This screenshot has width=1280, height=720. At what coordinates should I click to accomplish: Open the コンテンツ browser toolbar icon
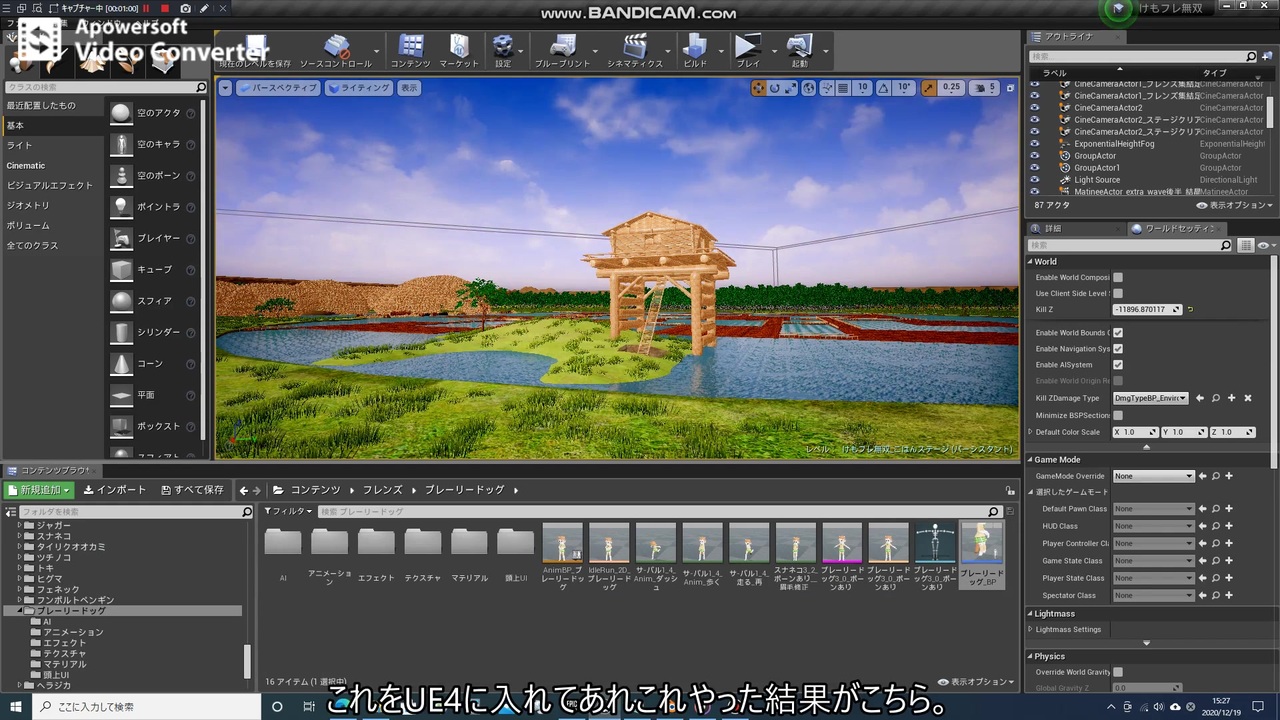[x=410, y=47]
